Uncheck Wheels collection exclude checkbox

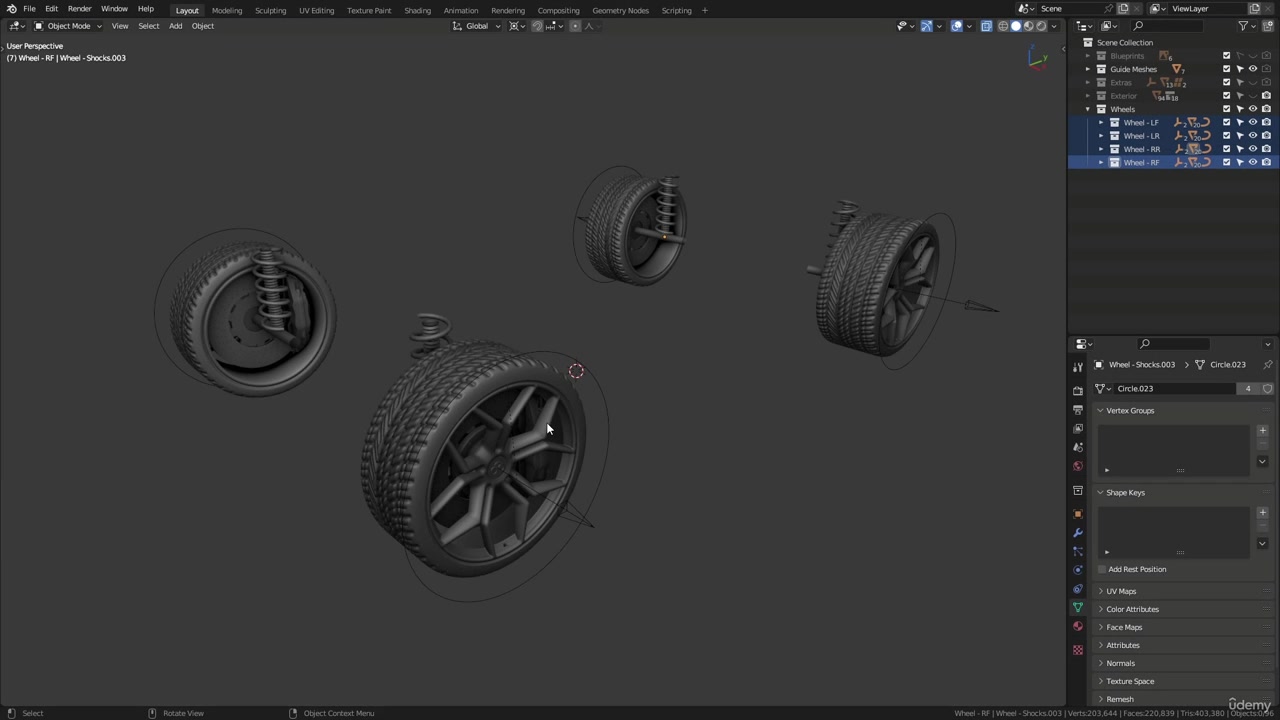tap(1227, 109)
